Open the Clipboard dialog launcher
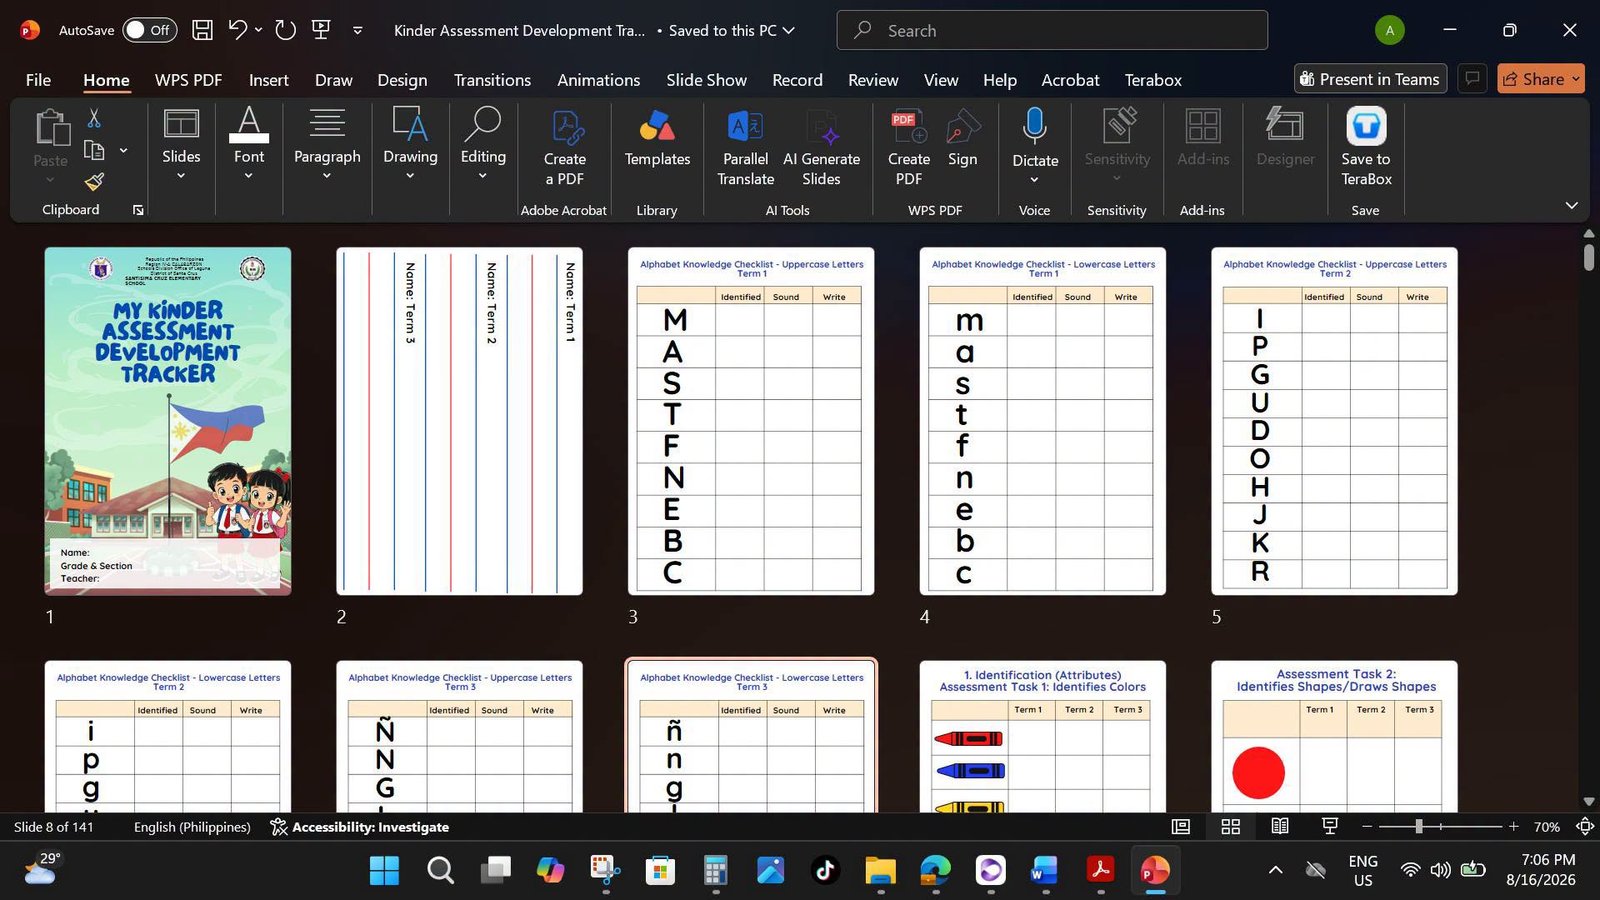Image resolution: width=1600 pixels, height=900 pixels. tap(138, 210)
